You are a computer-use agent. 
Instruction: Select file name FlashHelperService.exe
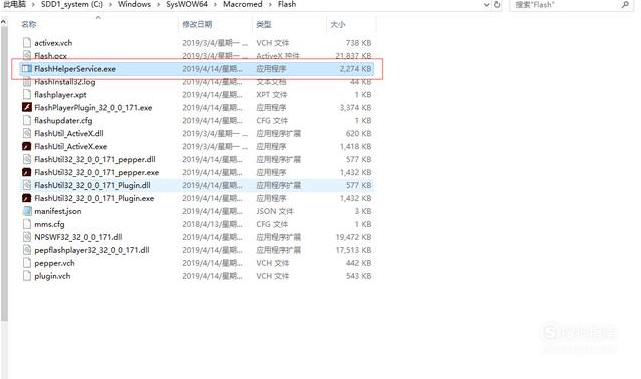[75, 69]
